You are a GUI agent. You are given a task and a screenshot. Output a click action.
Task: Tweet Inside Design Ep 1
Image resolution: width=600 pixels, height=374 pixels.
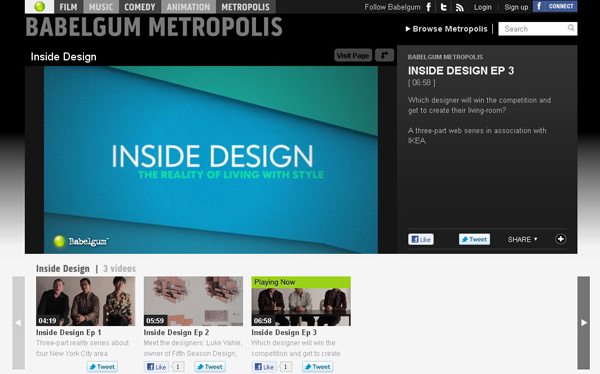[x=102, y=367]
